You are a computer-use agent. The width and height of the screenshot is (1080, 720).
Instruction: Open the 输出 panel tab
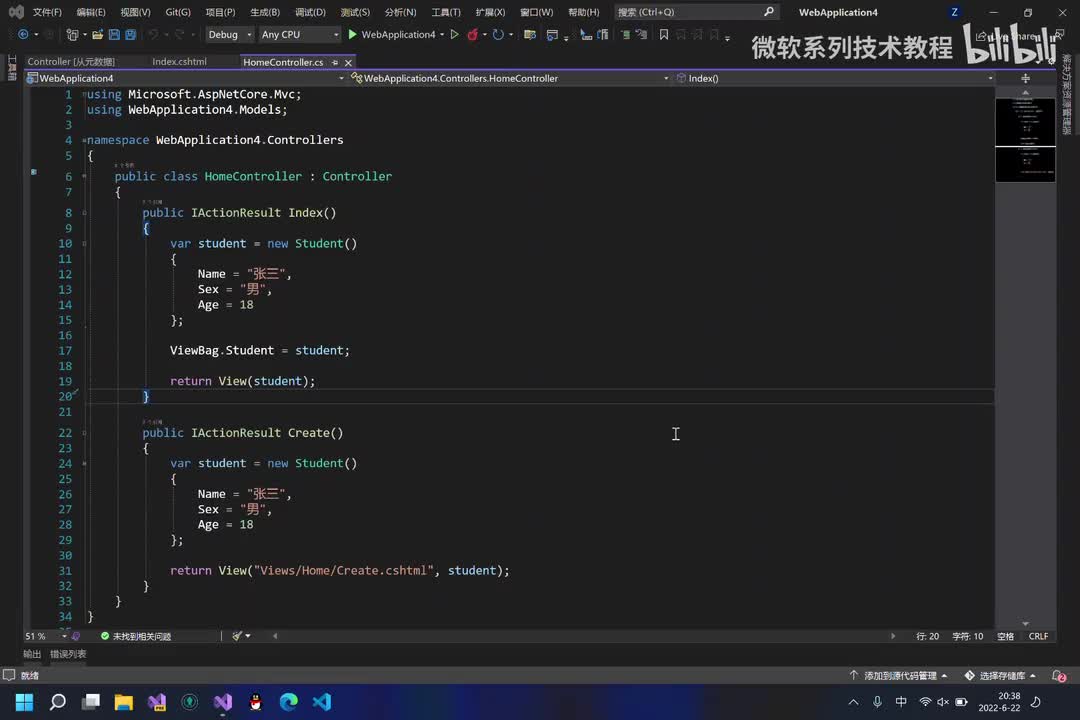coord(32,654)
